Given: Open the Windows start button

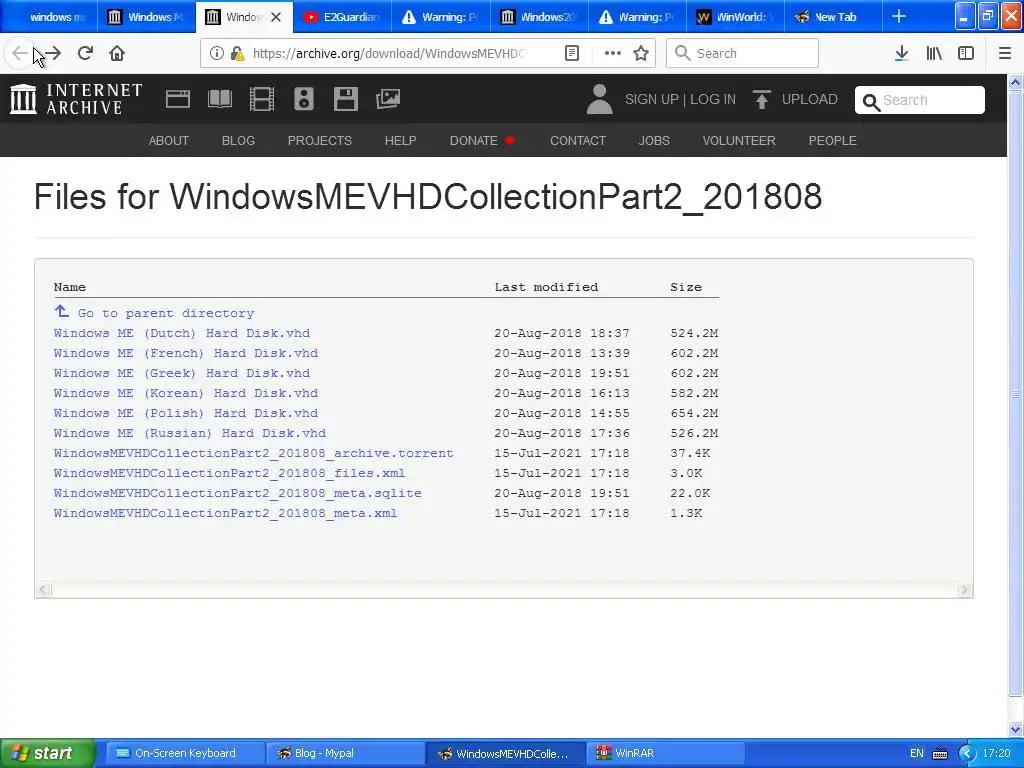Looking at the screenshot, I should [x=48, y=754].
